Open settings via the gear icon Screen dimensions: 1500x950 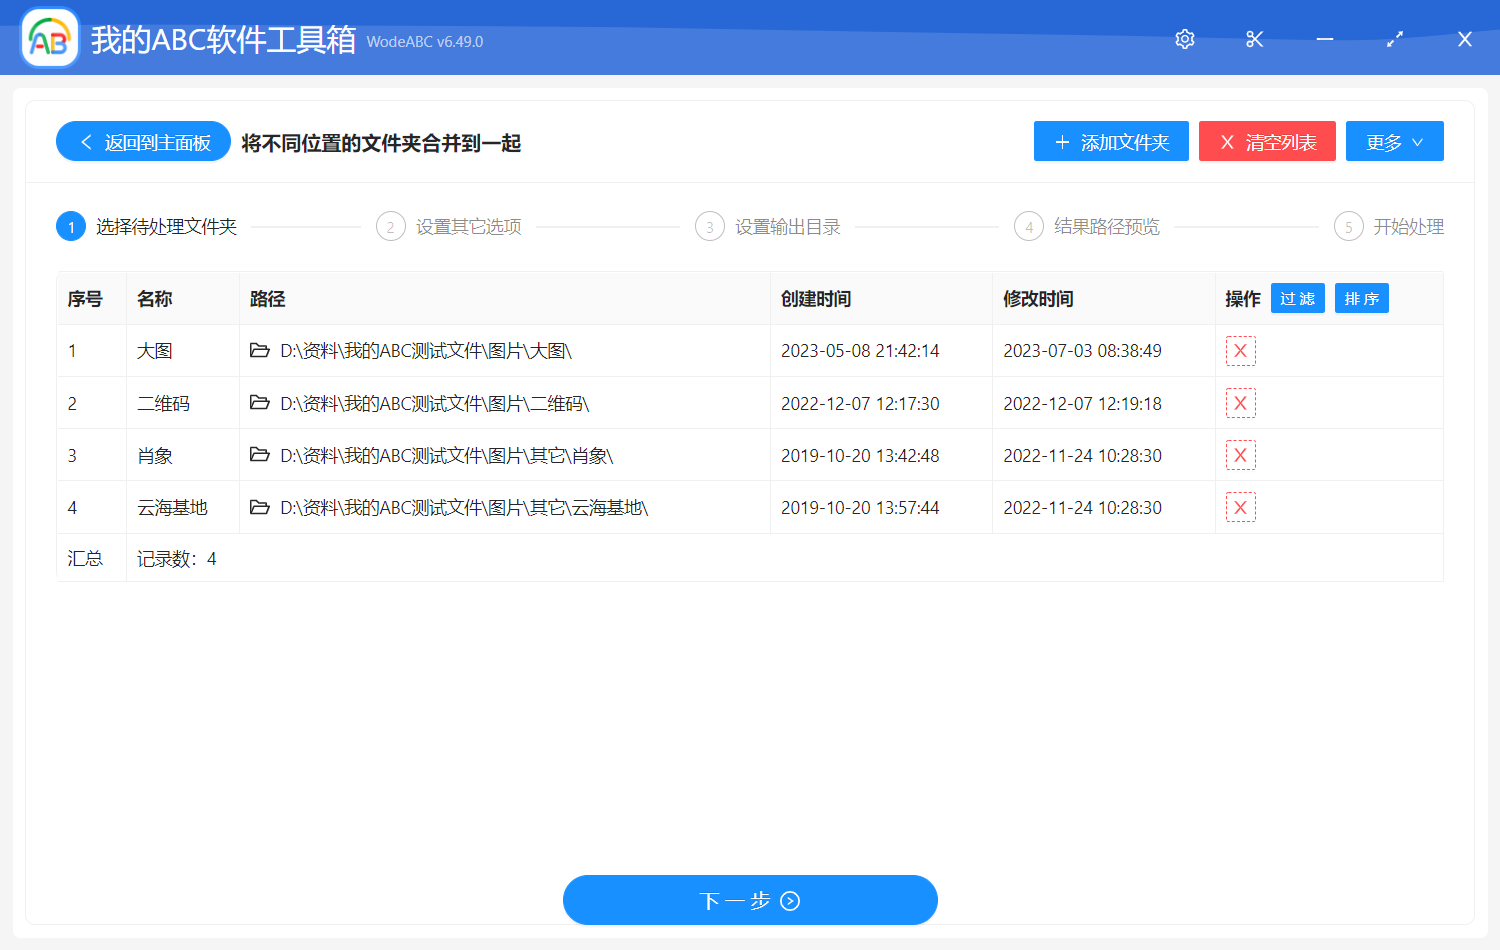tap(1184, 39)
